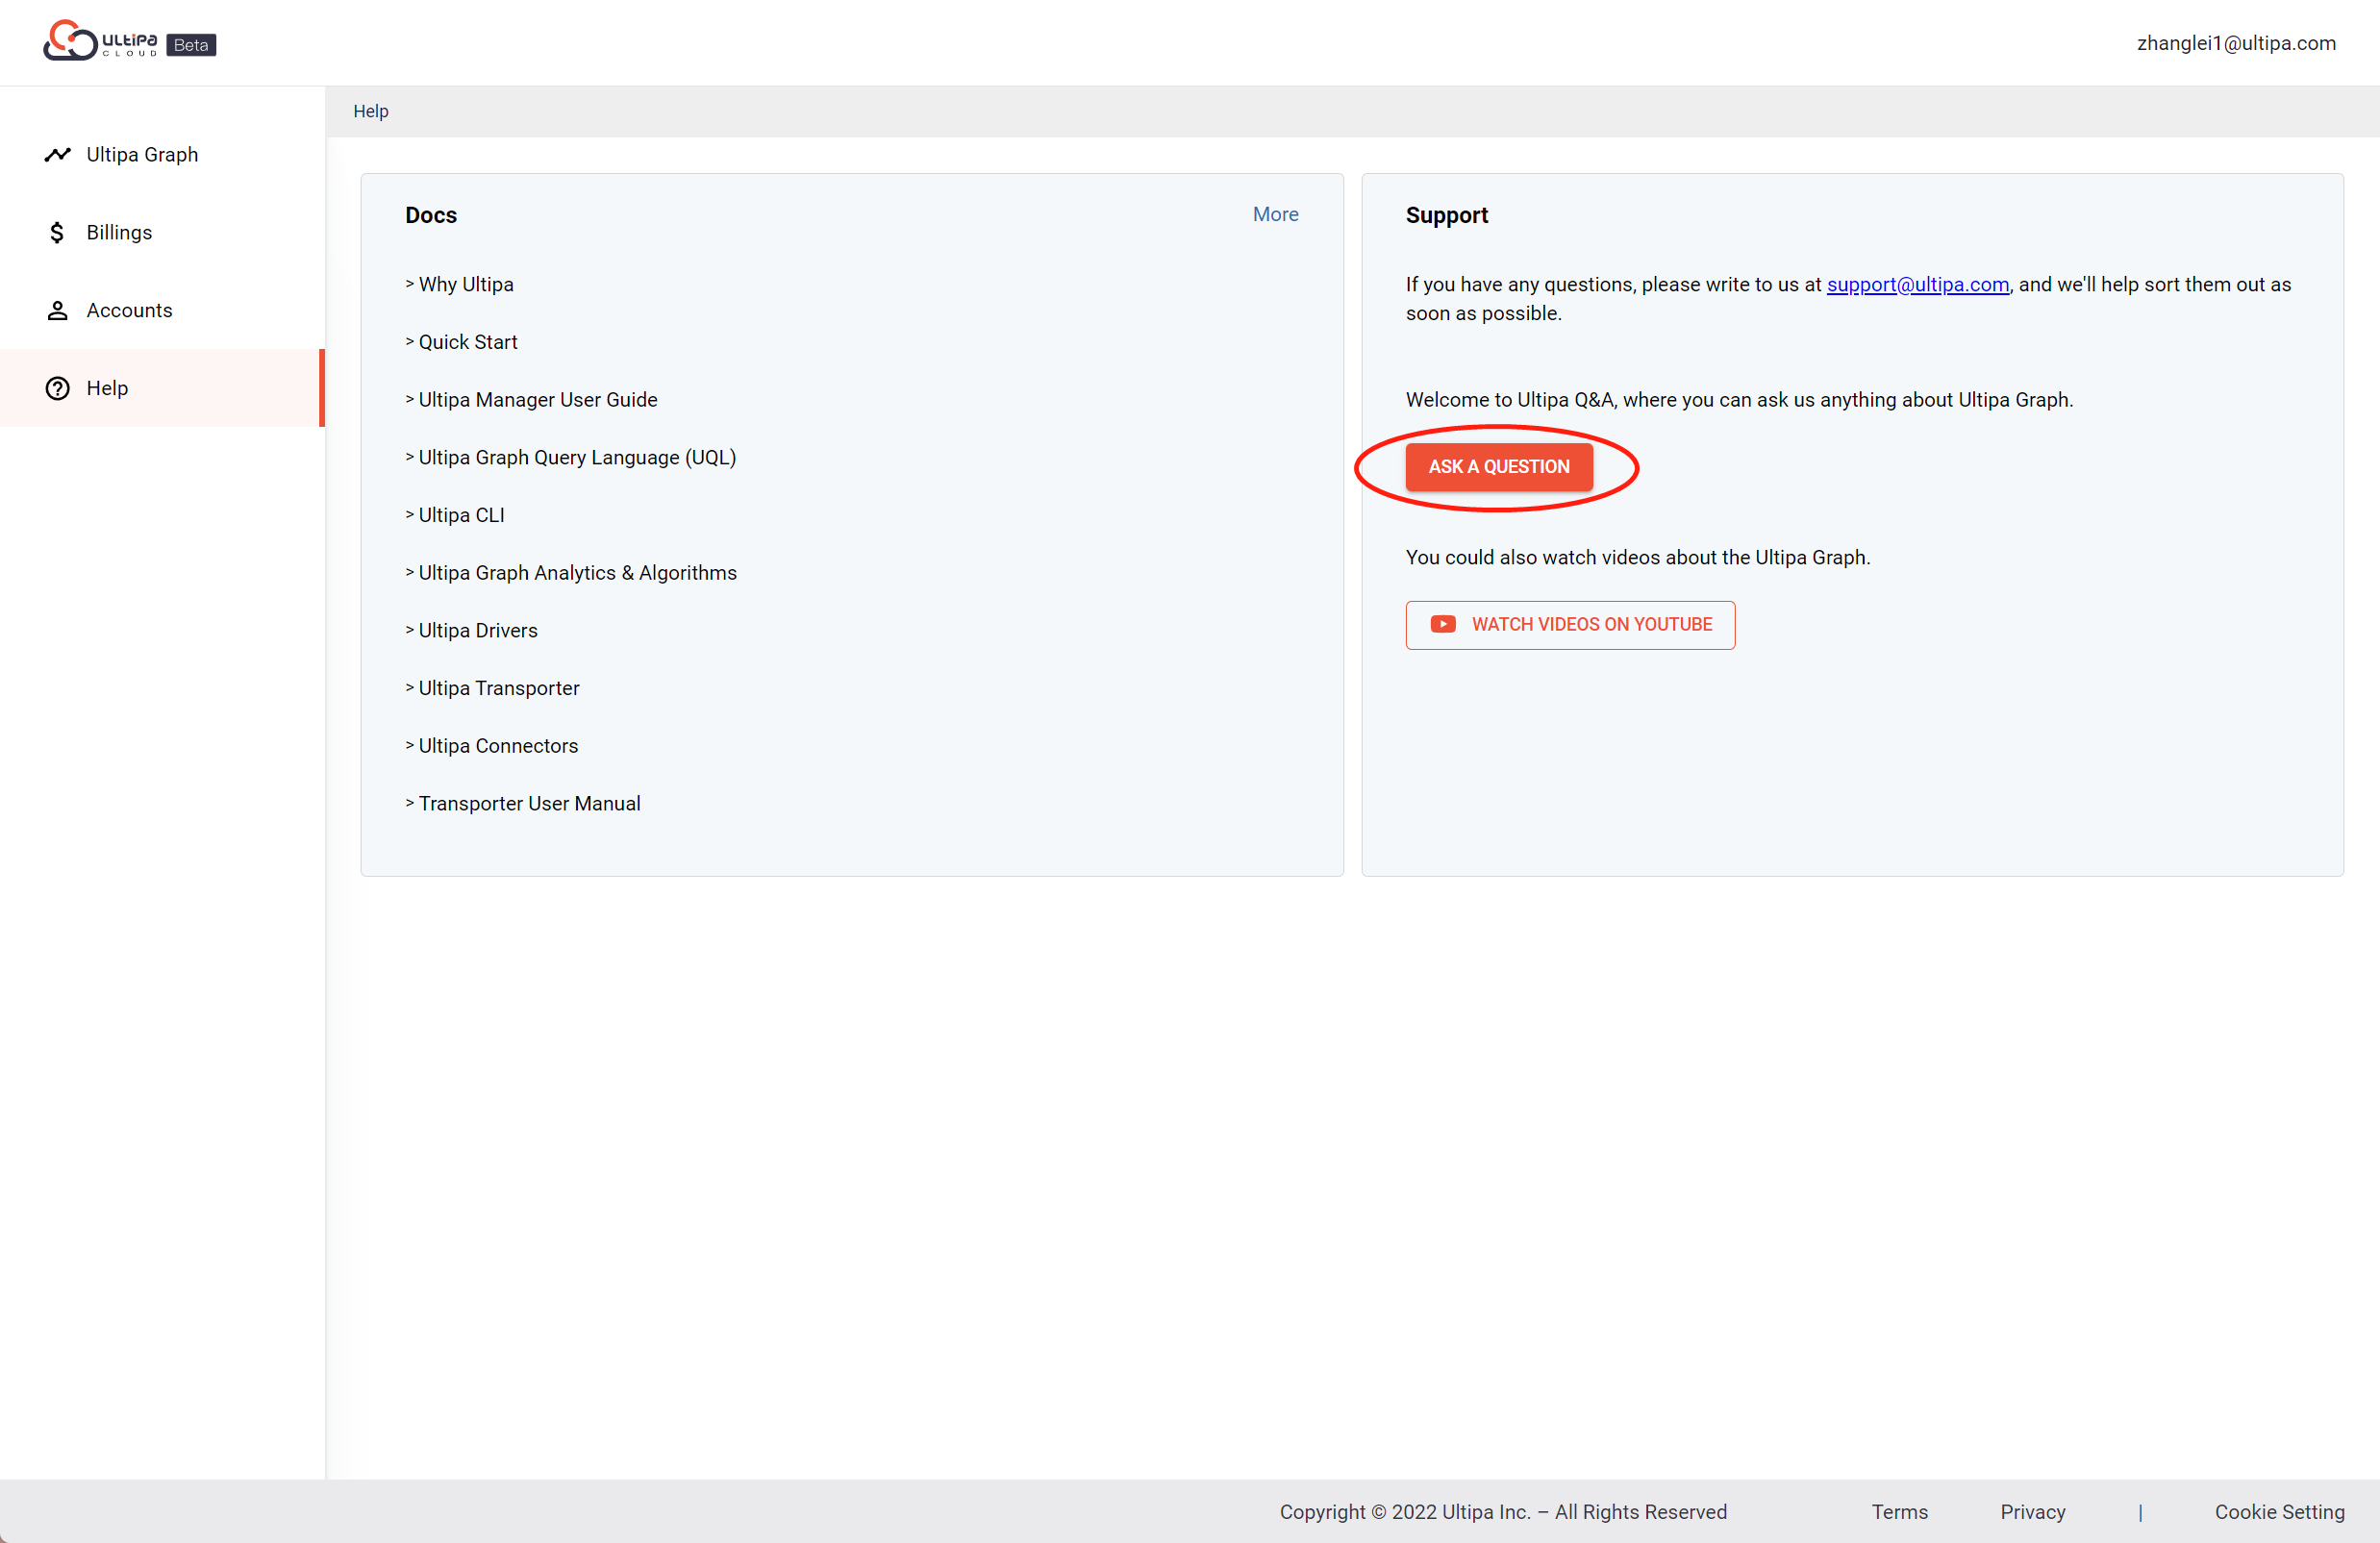The width and height of the screenshot is (2380, 1543).
Task: Click the YouTube play icon
Action: (x=1443, y=624)
